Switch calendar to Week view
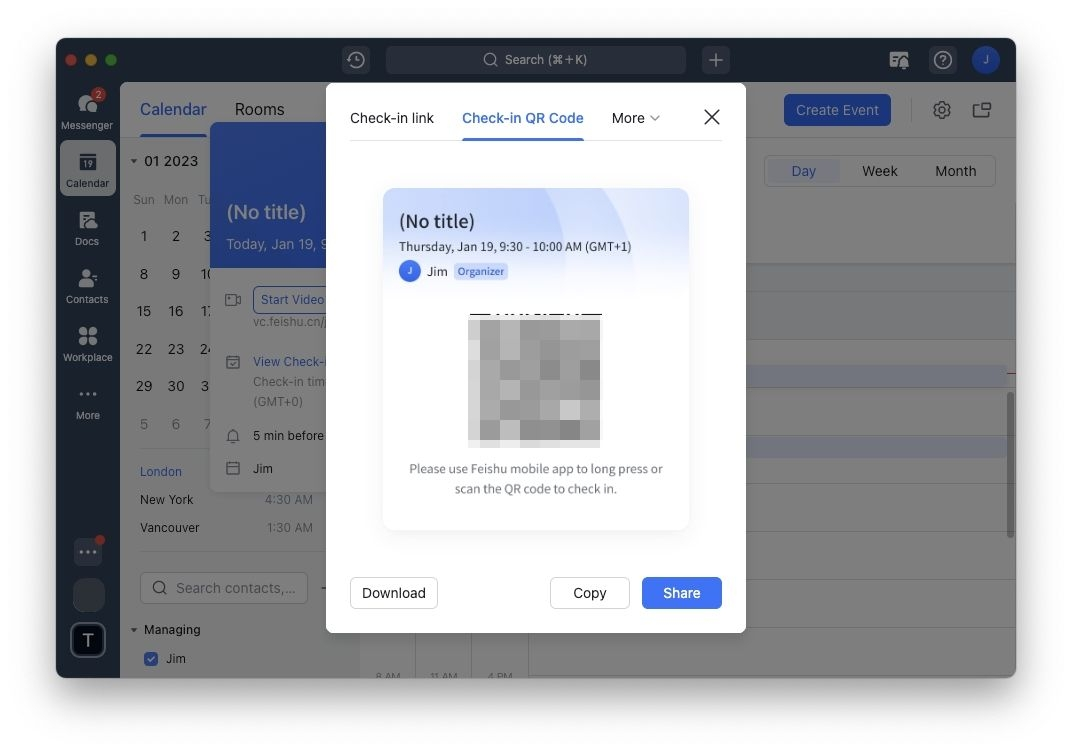Screen dimensions: 1072x752 click(879, 171)
